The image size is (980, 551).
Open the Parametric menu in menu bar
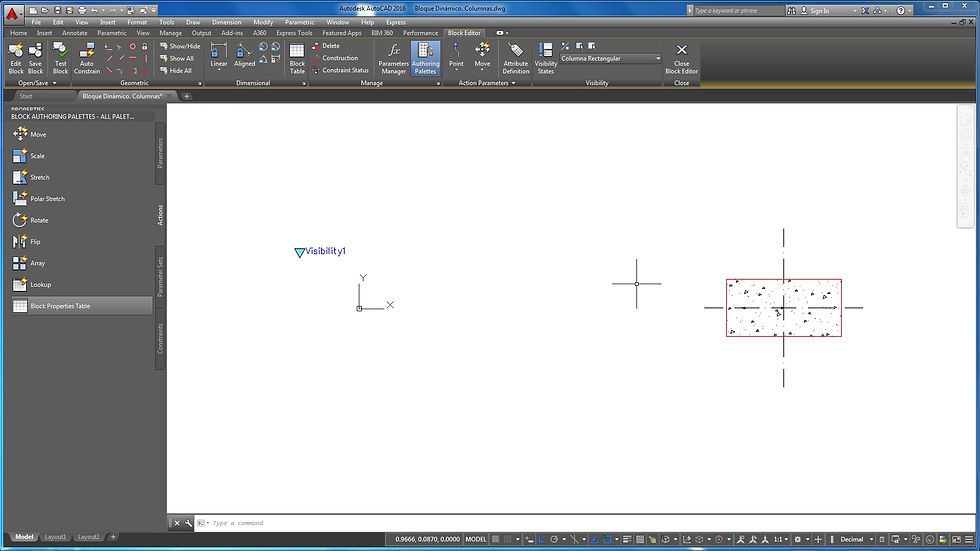tap(299, 22)
